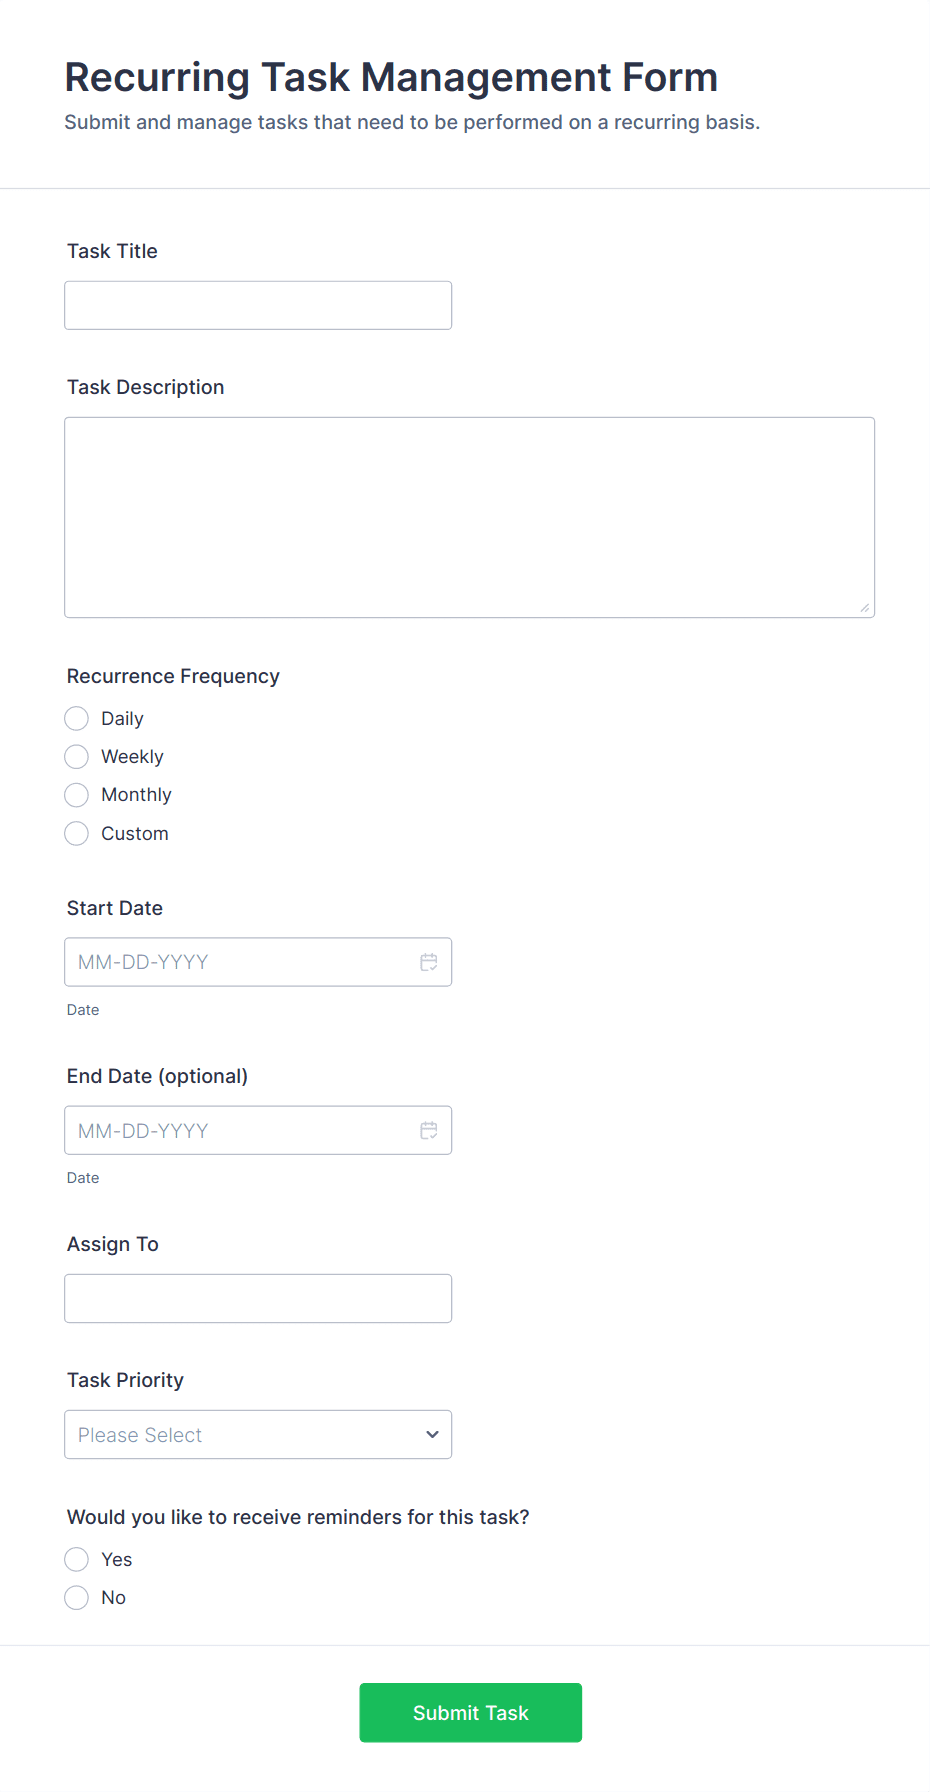Select the Daily recurrence option
Viewport: 930px width, 1792px height.
click(x=77, y=719)
